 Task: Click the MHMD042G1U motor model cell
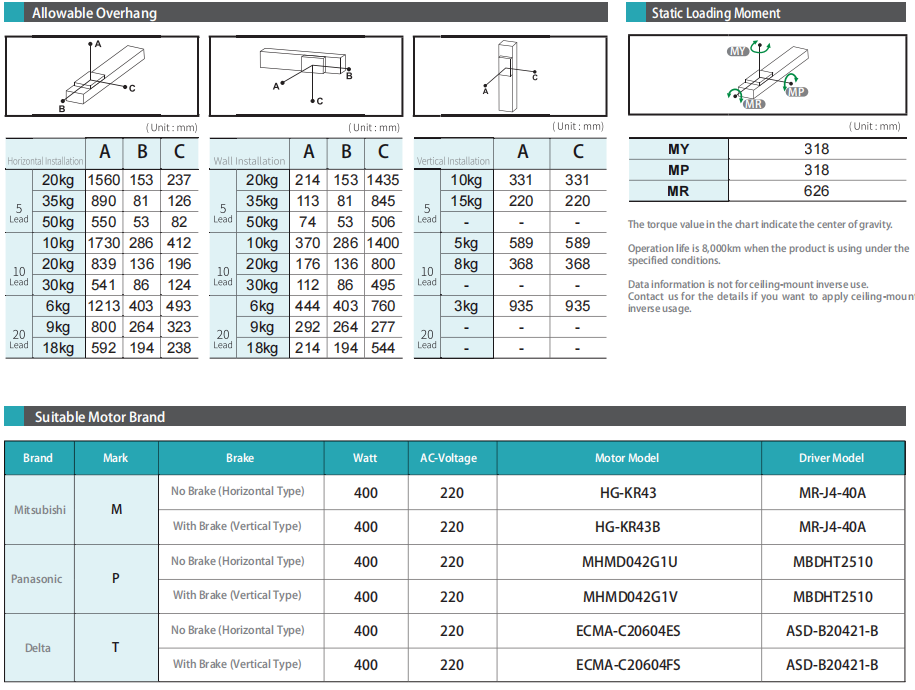(x=627, y=562)
